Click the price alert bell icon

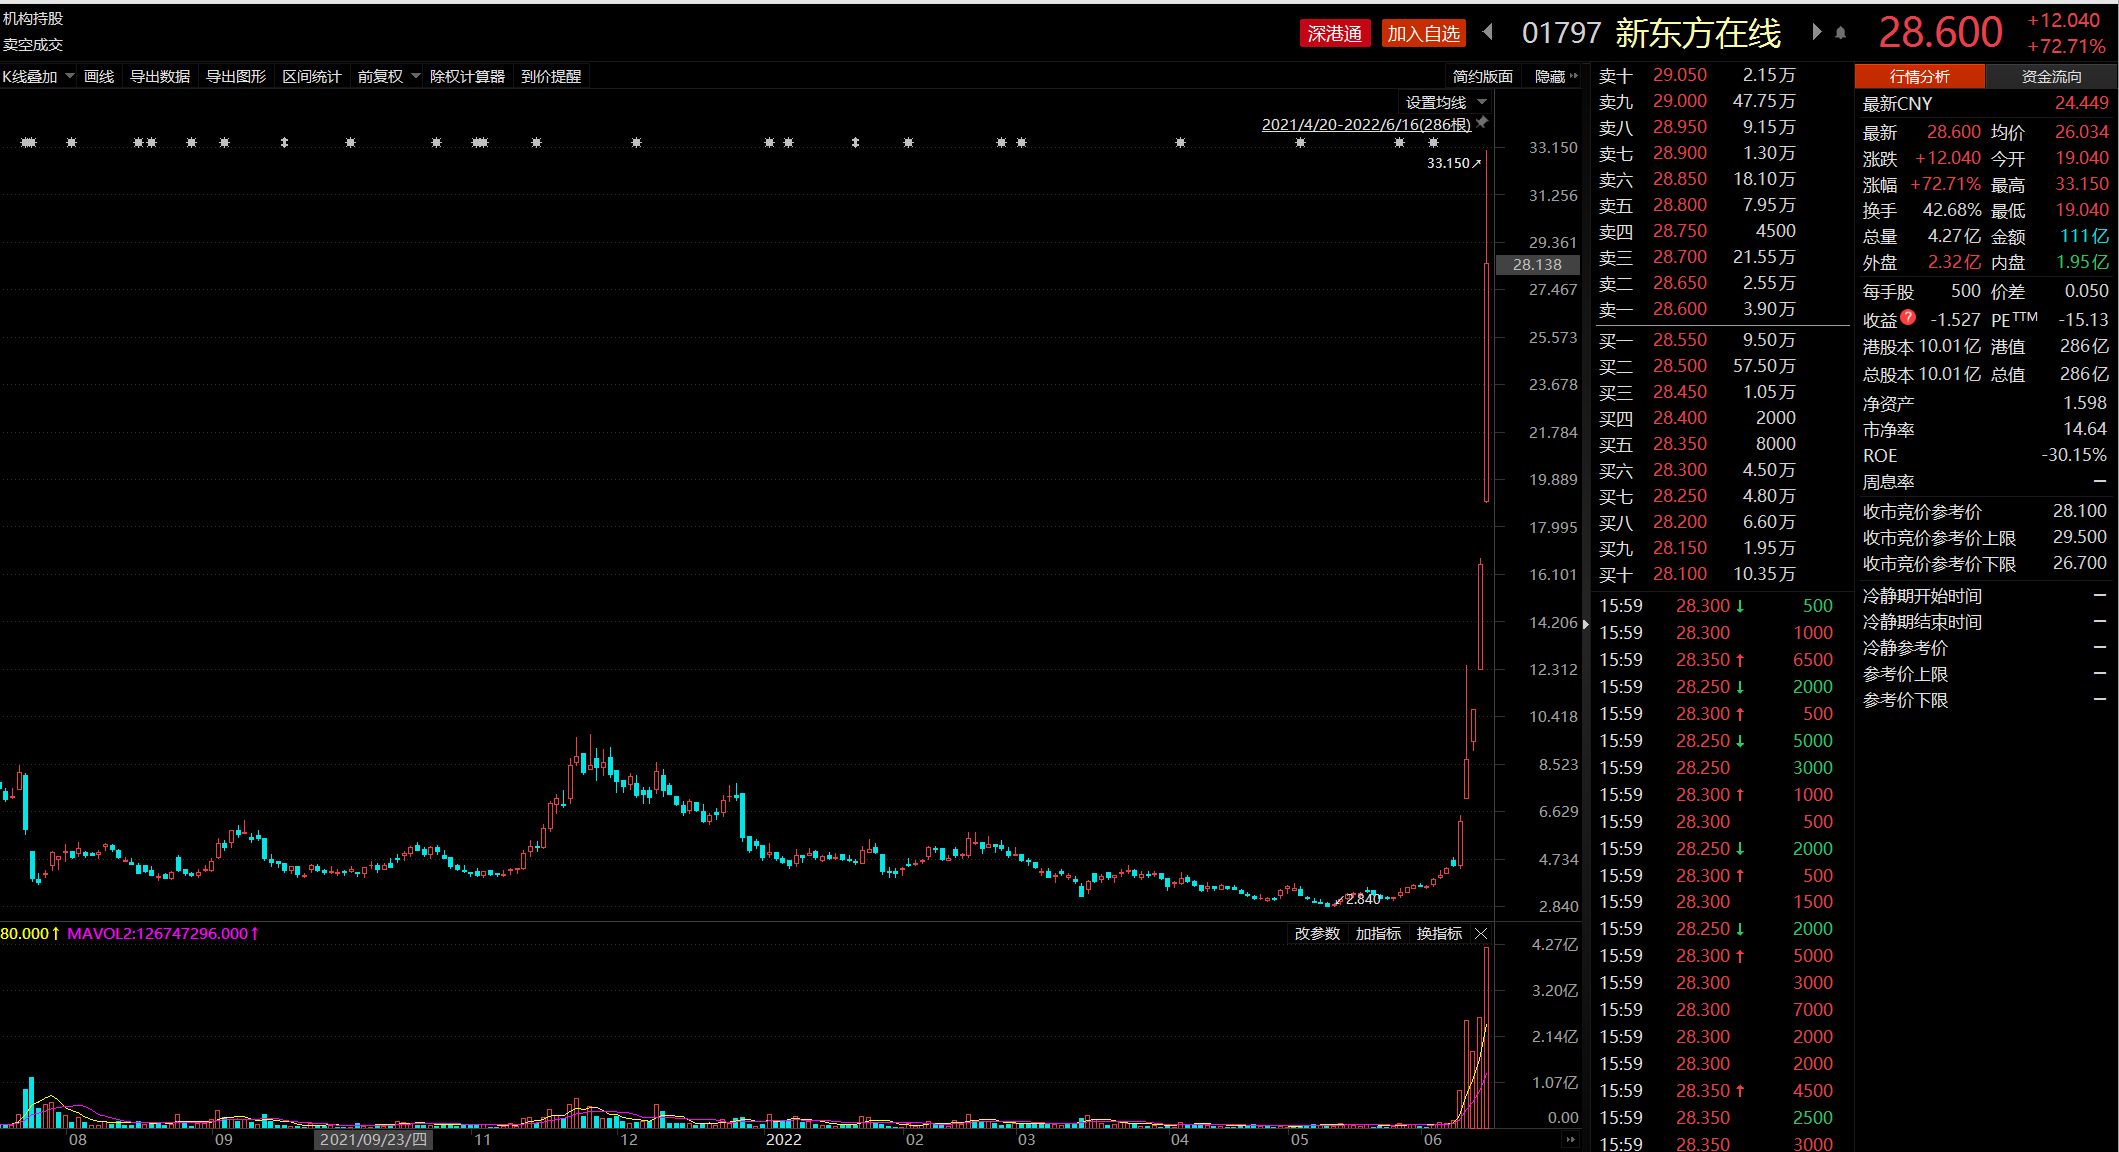tap(1841, 33)
